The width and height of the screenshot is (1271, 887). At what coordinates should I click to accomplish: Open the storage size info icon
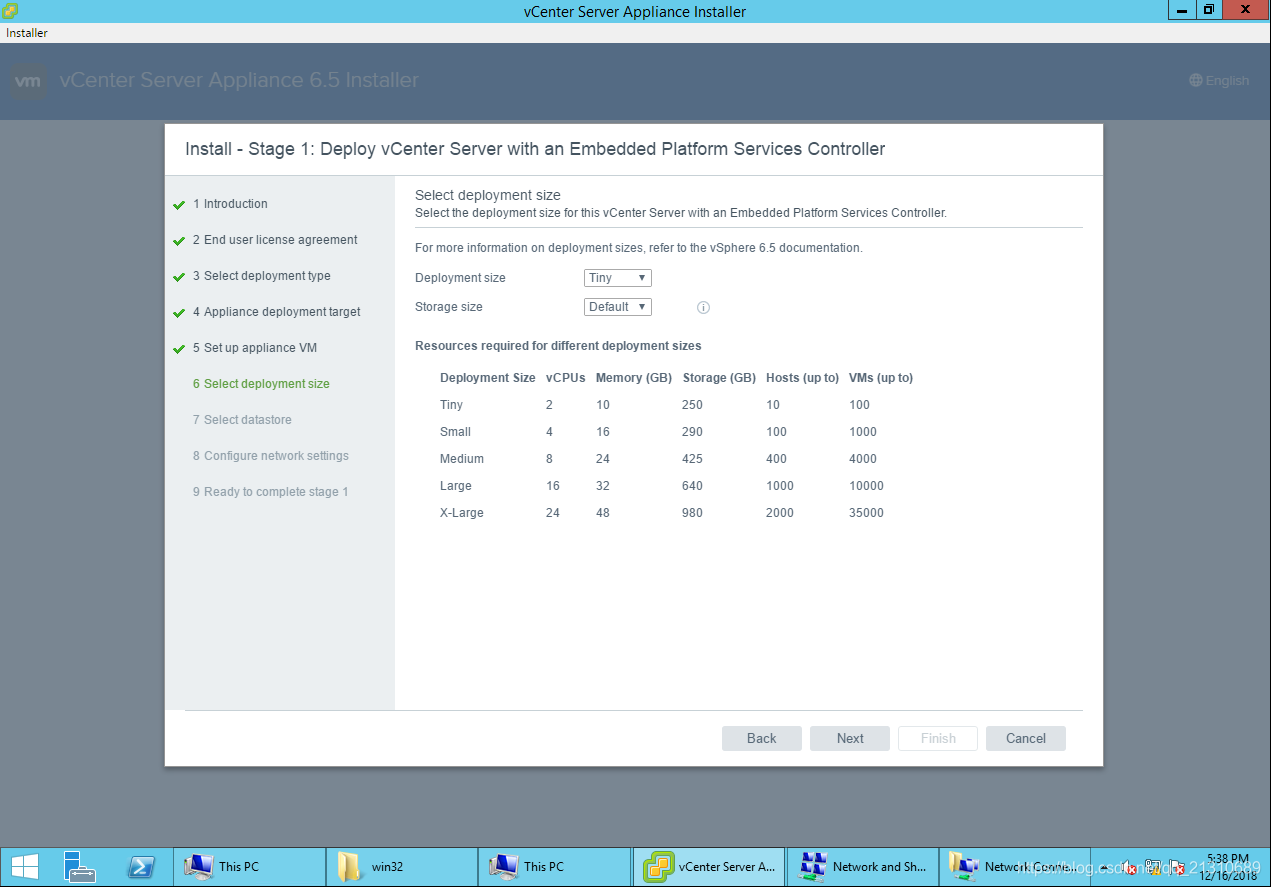[x=703, y=308]
